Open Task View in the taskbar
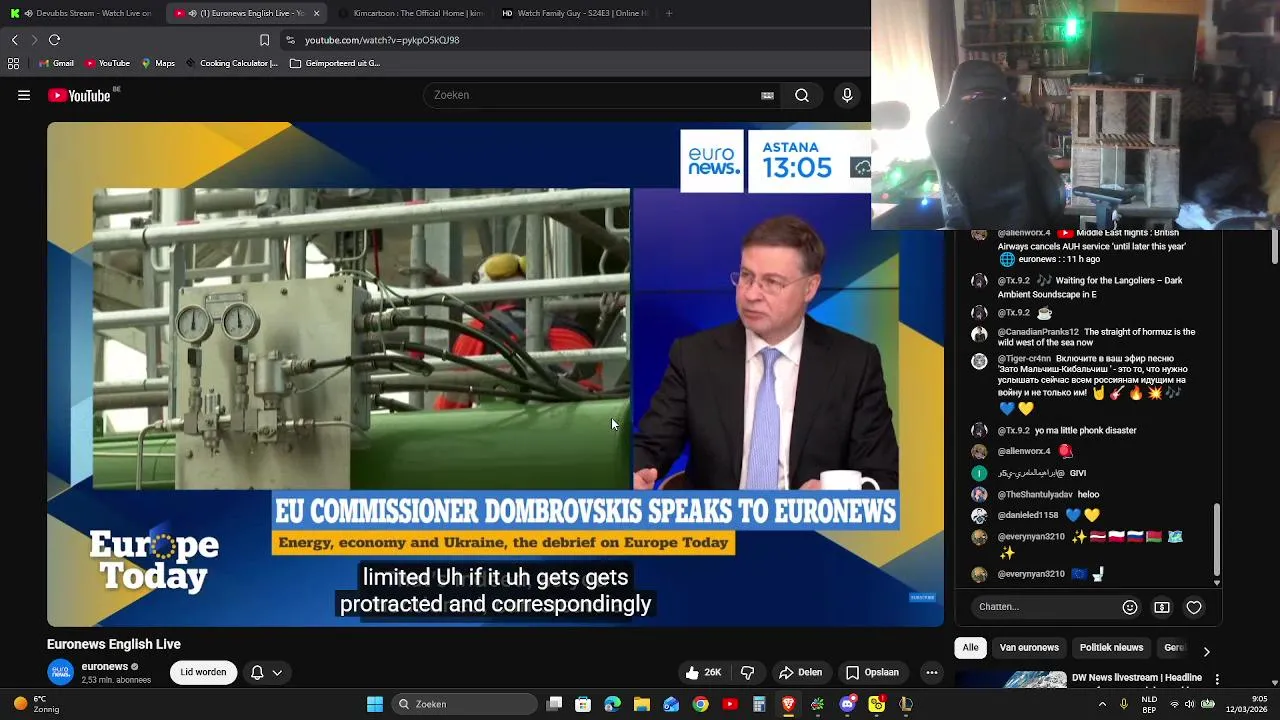 coord(555,704)
